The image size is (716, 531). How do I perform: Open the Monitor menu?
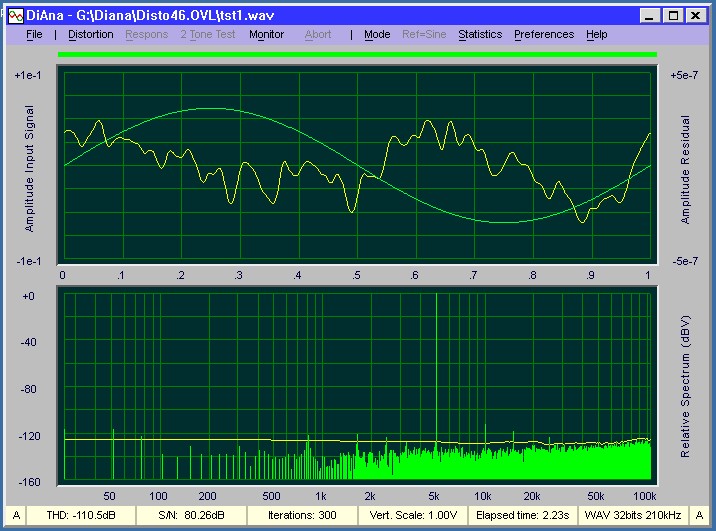coord(267,34)
